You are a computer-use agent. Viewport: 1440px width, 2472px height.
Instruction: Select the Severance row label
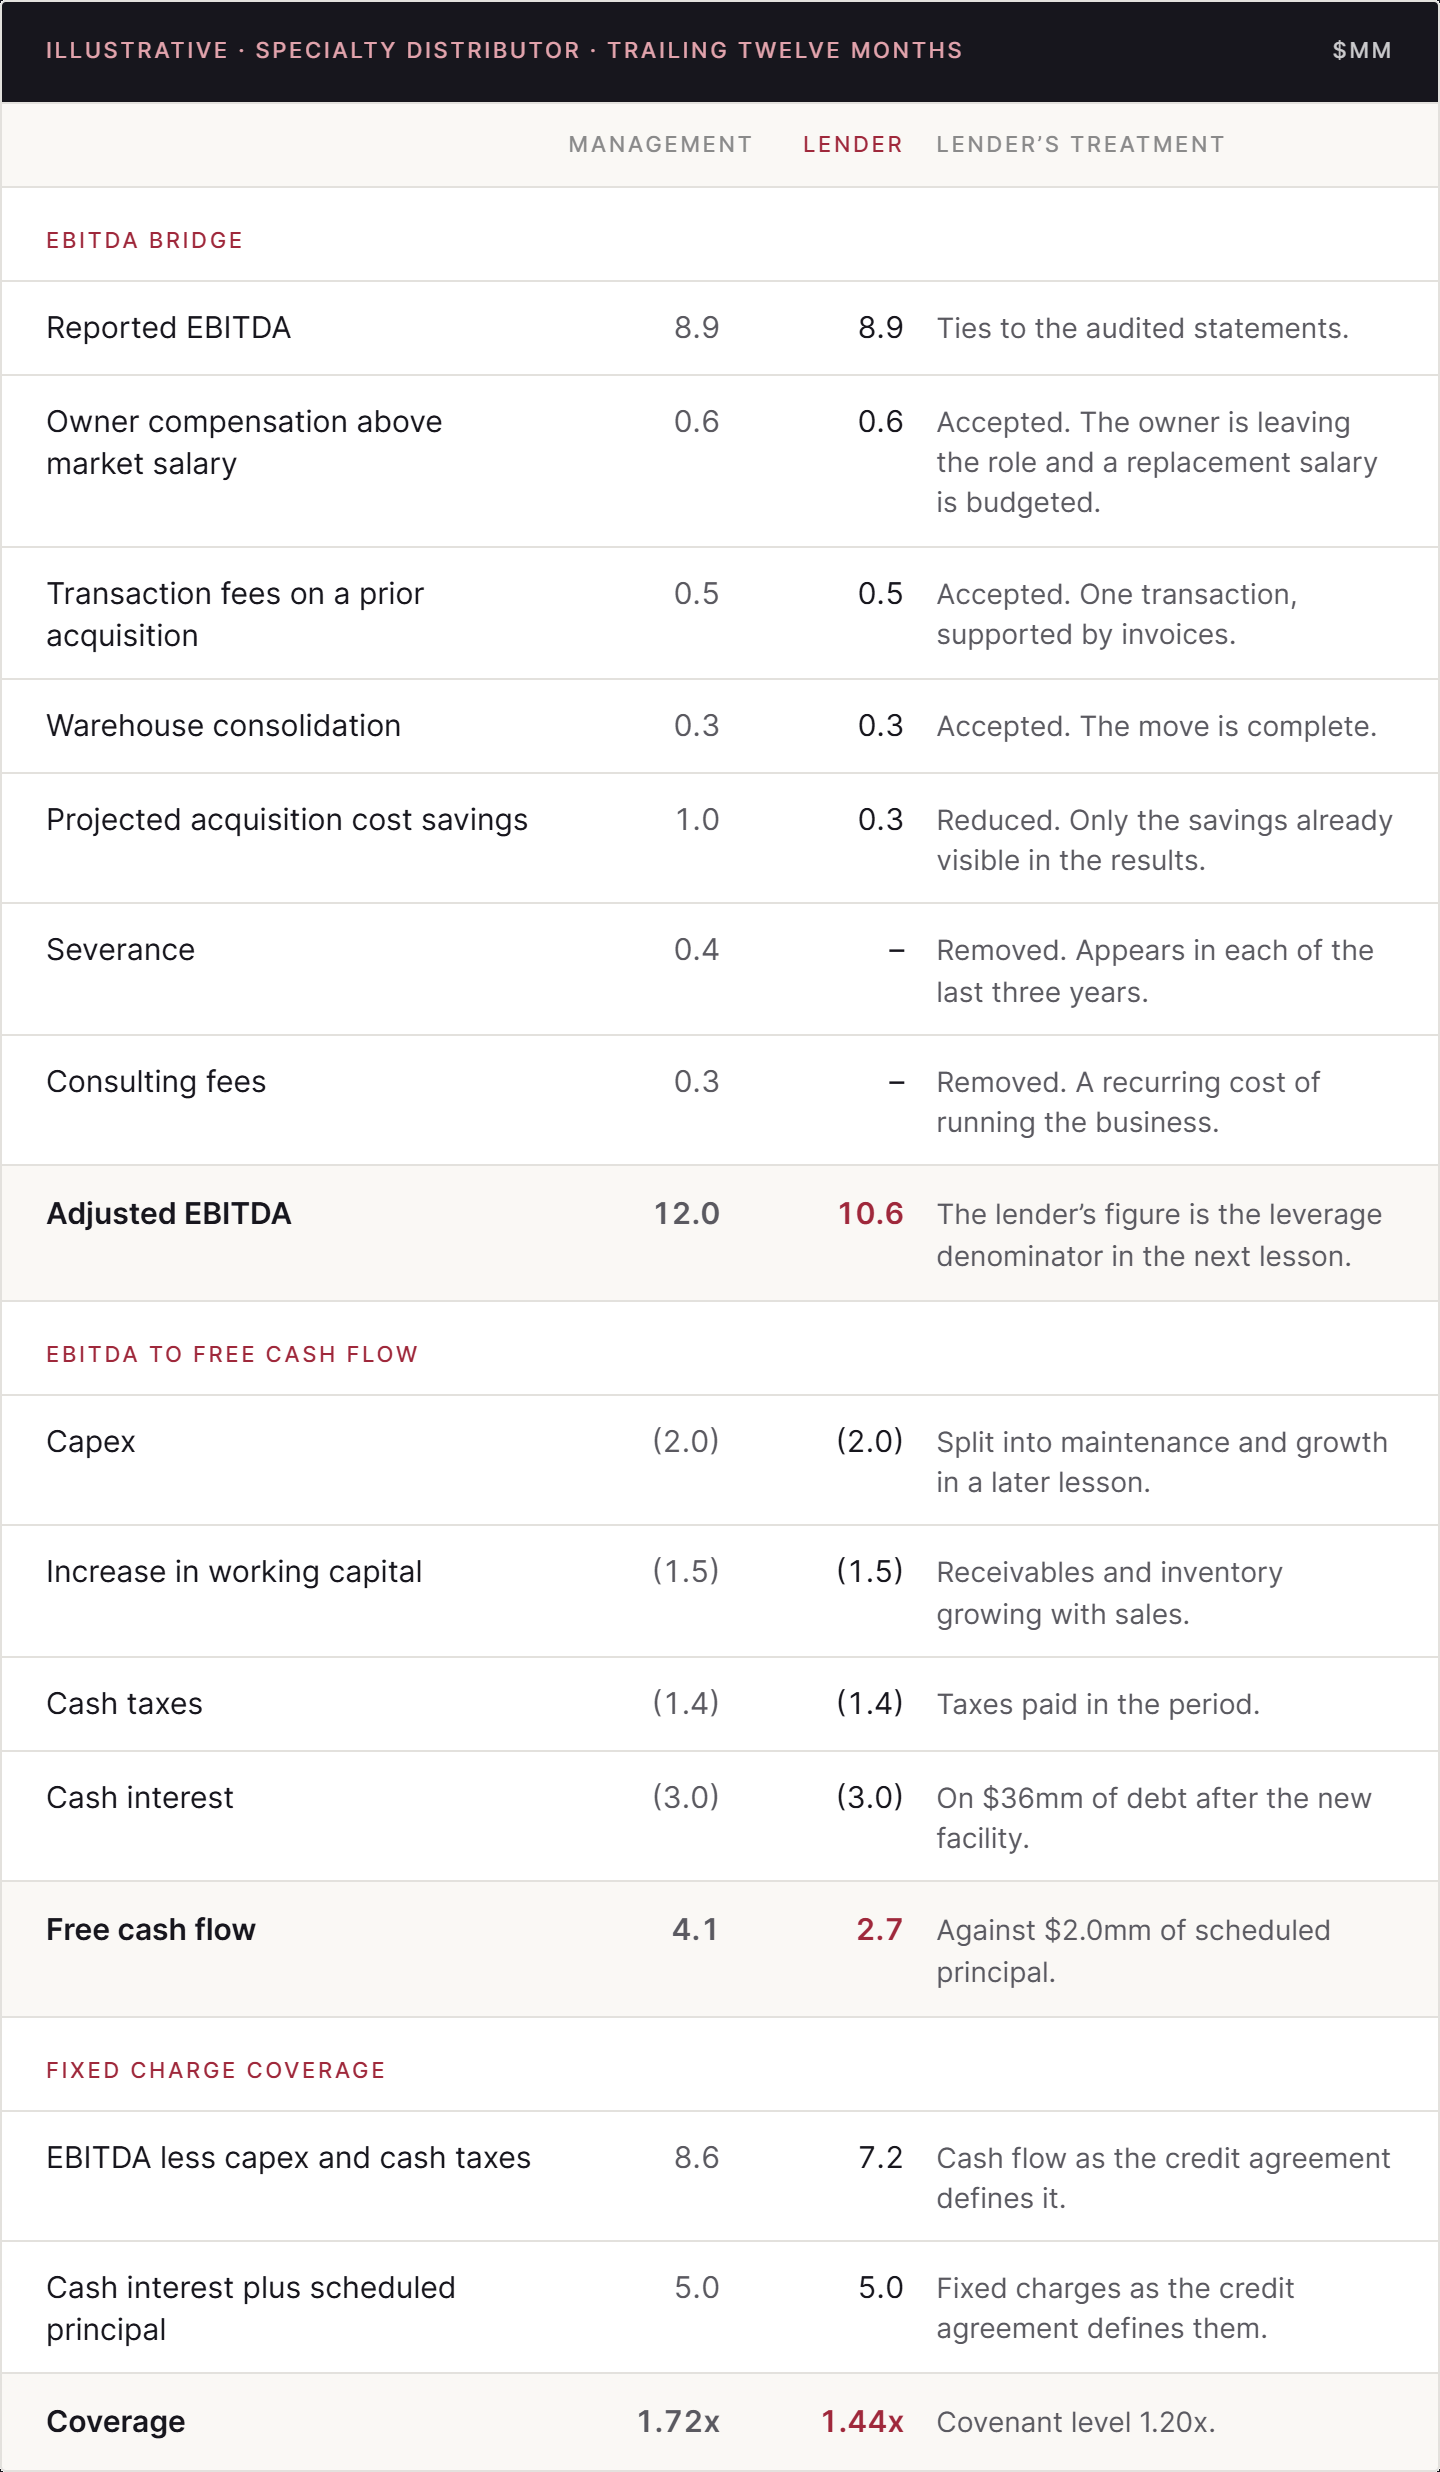coord(121,950)
